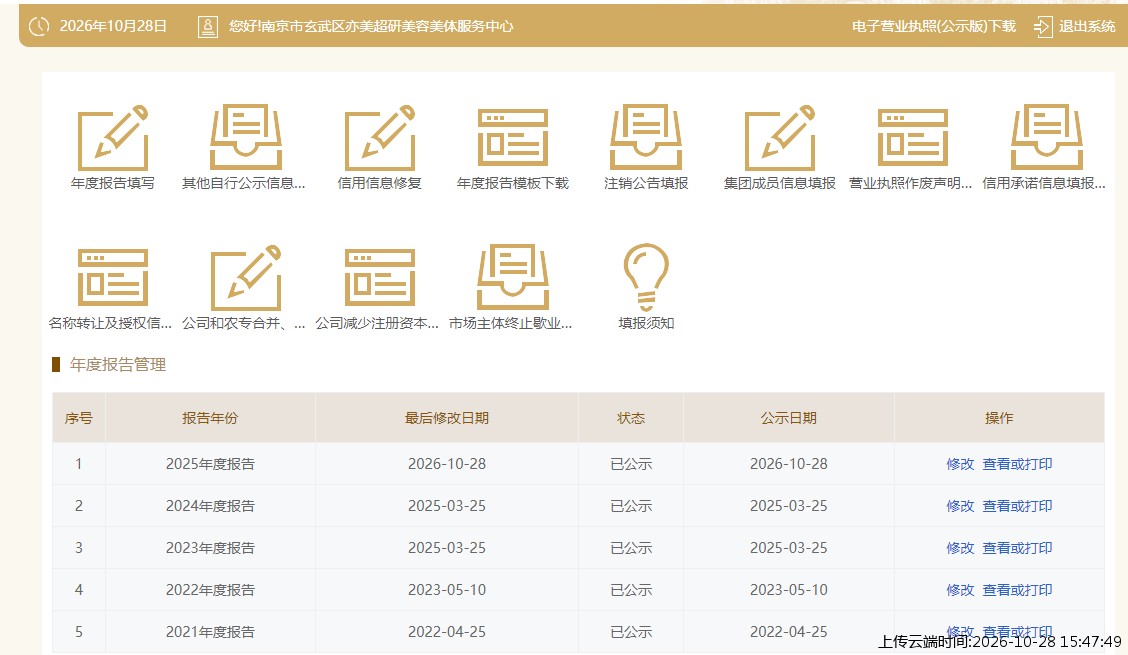
Task: Open 名称转让及授权信息 icon
Action: click(x=113, y=277)
